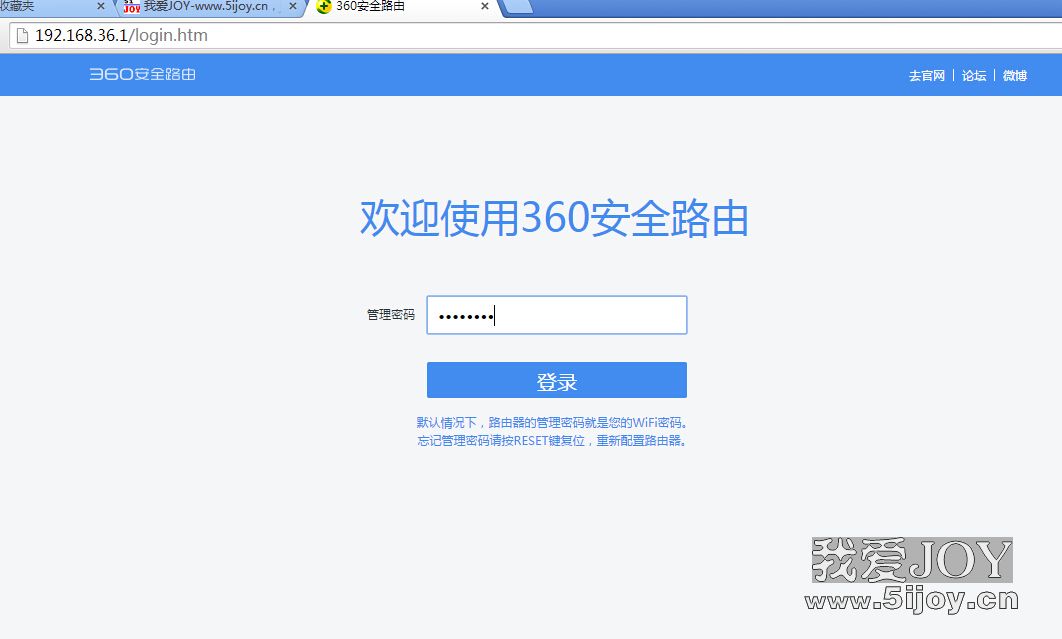
Task: Click the page info icon in address bar
Action: (x=22, y=36)
